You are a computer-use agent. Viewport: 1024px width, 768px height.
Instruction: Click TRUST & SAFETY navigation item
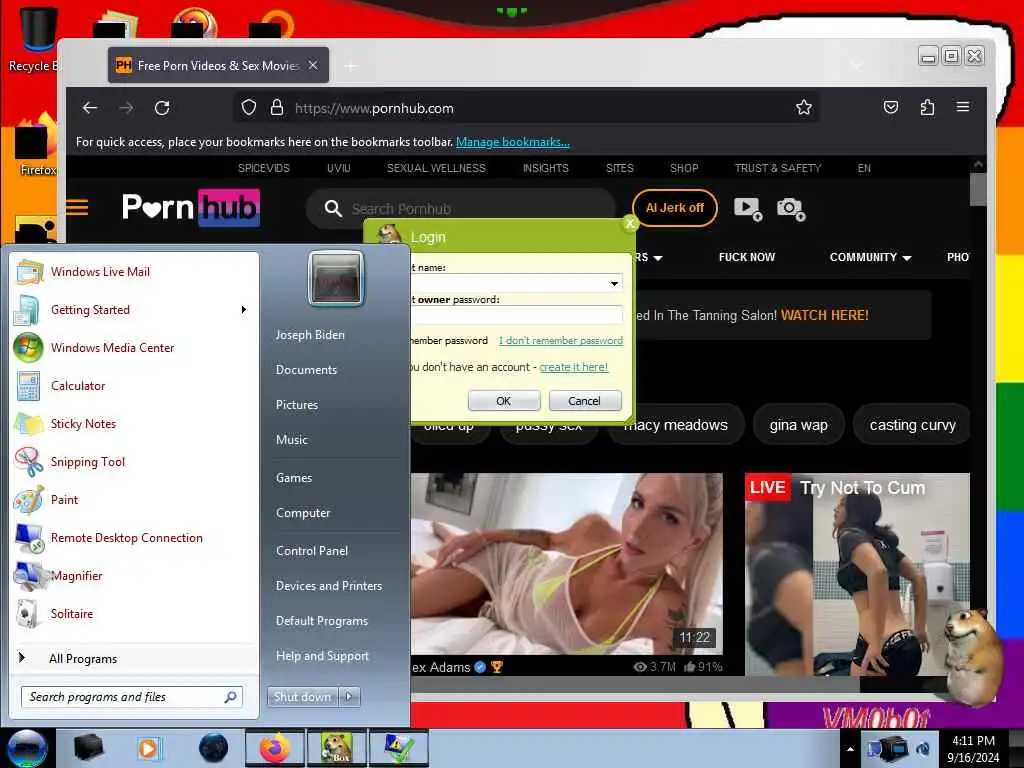point(778,168)
